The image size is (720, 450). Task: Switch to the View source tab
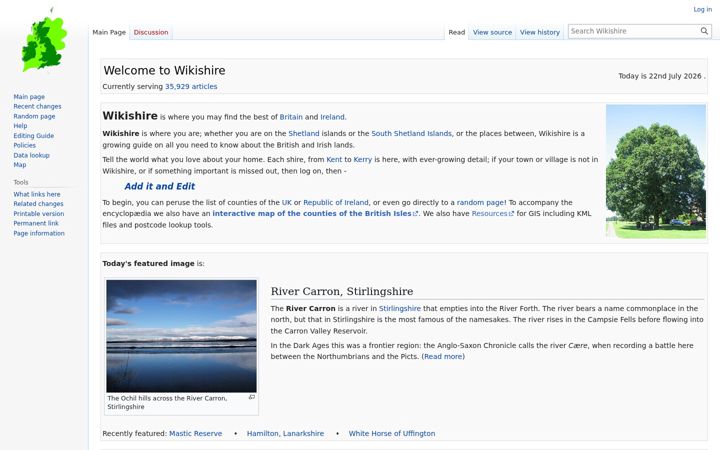pyautogui.click(x=492, y=32)
